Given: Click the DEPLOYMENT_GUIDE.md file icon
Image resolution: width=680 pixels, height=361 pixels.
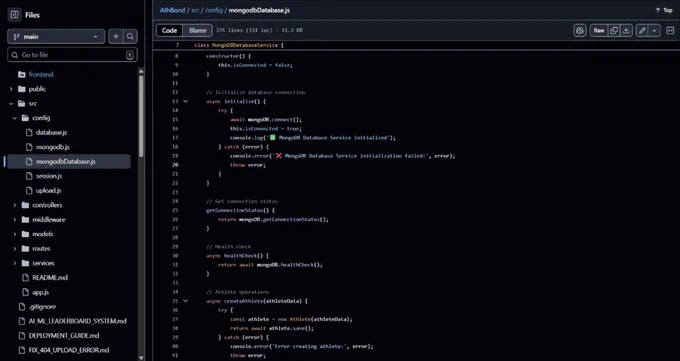Looking at the screenshot, I should tap(22, 336).
